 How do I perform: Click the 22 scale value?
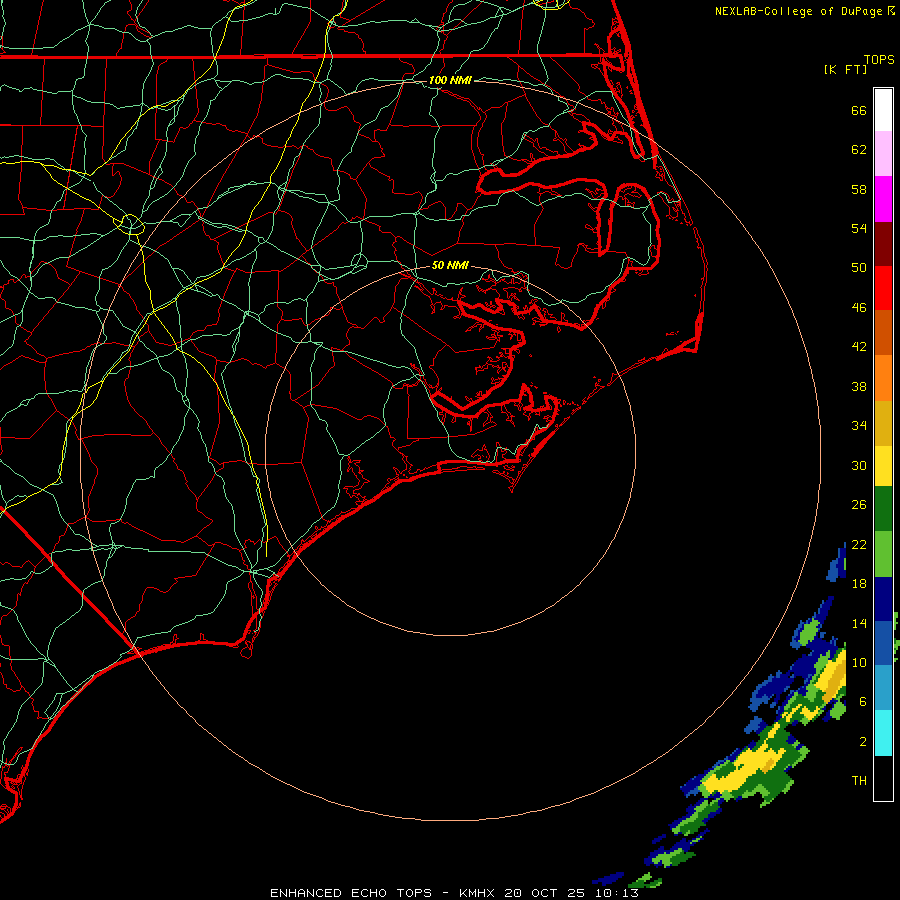click(859, 544)
